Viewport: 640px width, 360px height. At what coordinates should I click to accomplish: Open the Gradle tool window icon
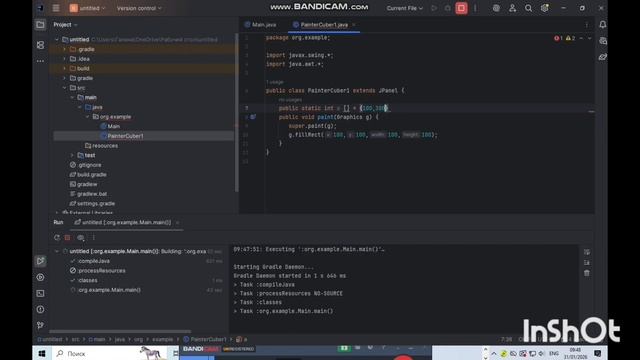click(602, 57)
